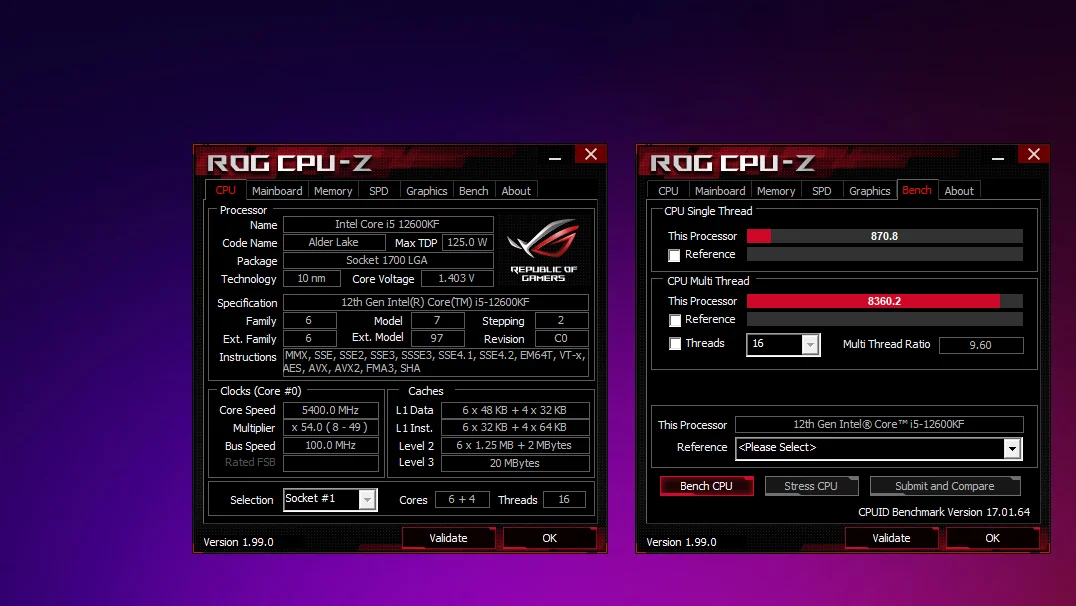
Task: Select the Bench tab in right window
Action: point(917,190)
